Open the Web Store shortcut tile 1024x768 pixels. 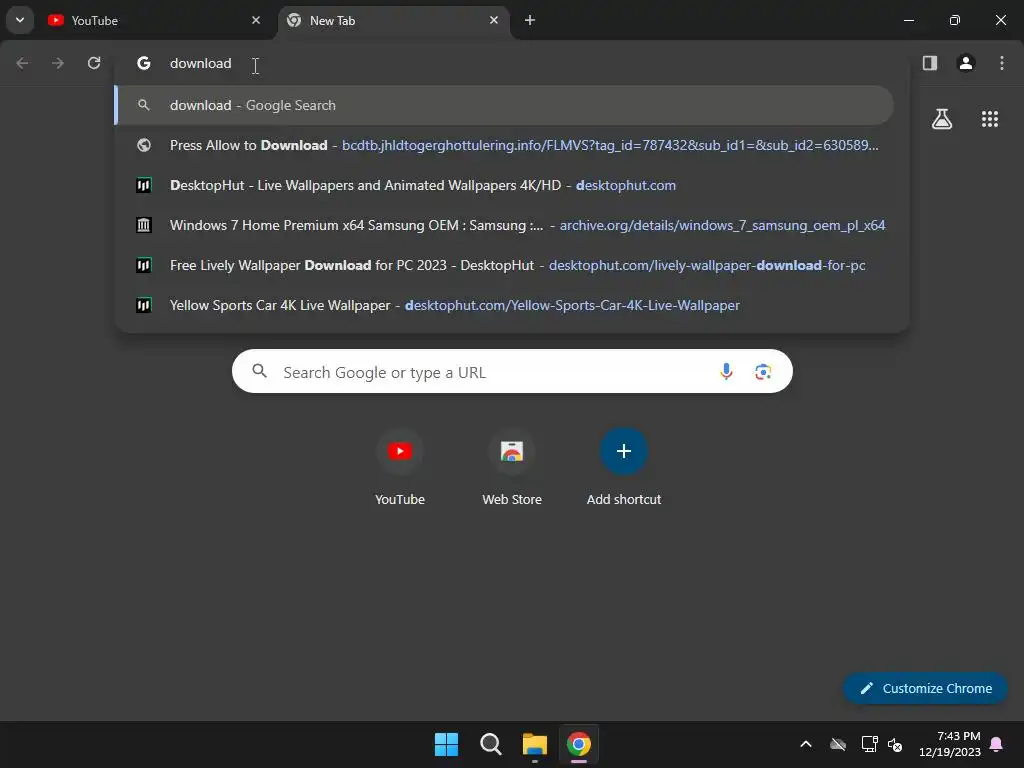pyautogui.click(x=512, y=466)
